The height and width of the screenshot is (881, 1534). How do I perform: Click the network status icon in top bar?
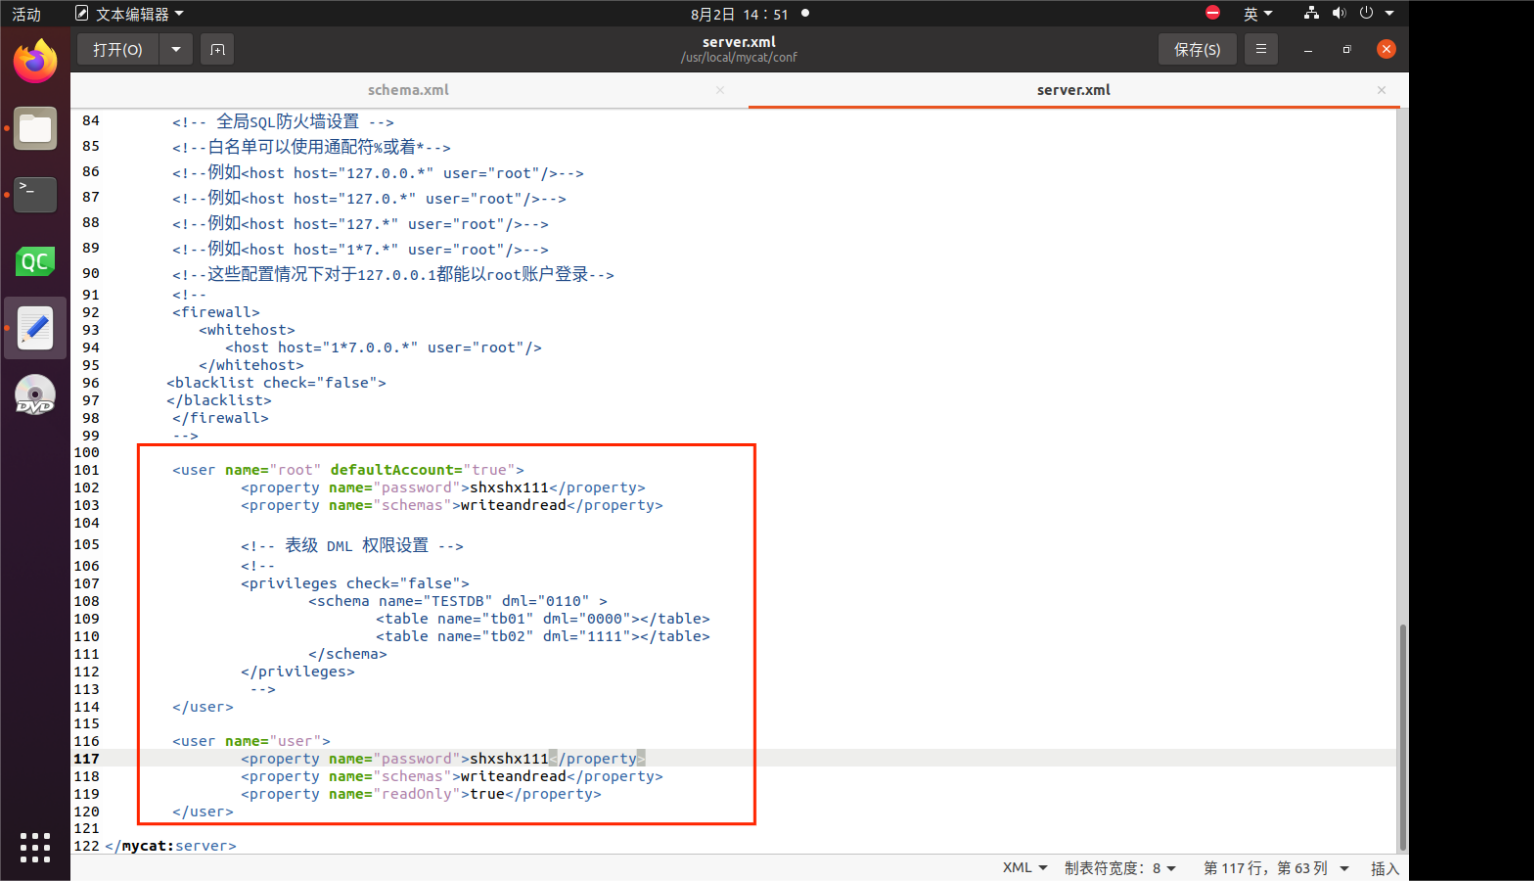1311,13
